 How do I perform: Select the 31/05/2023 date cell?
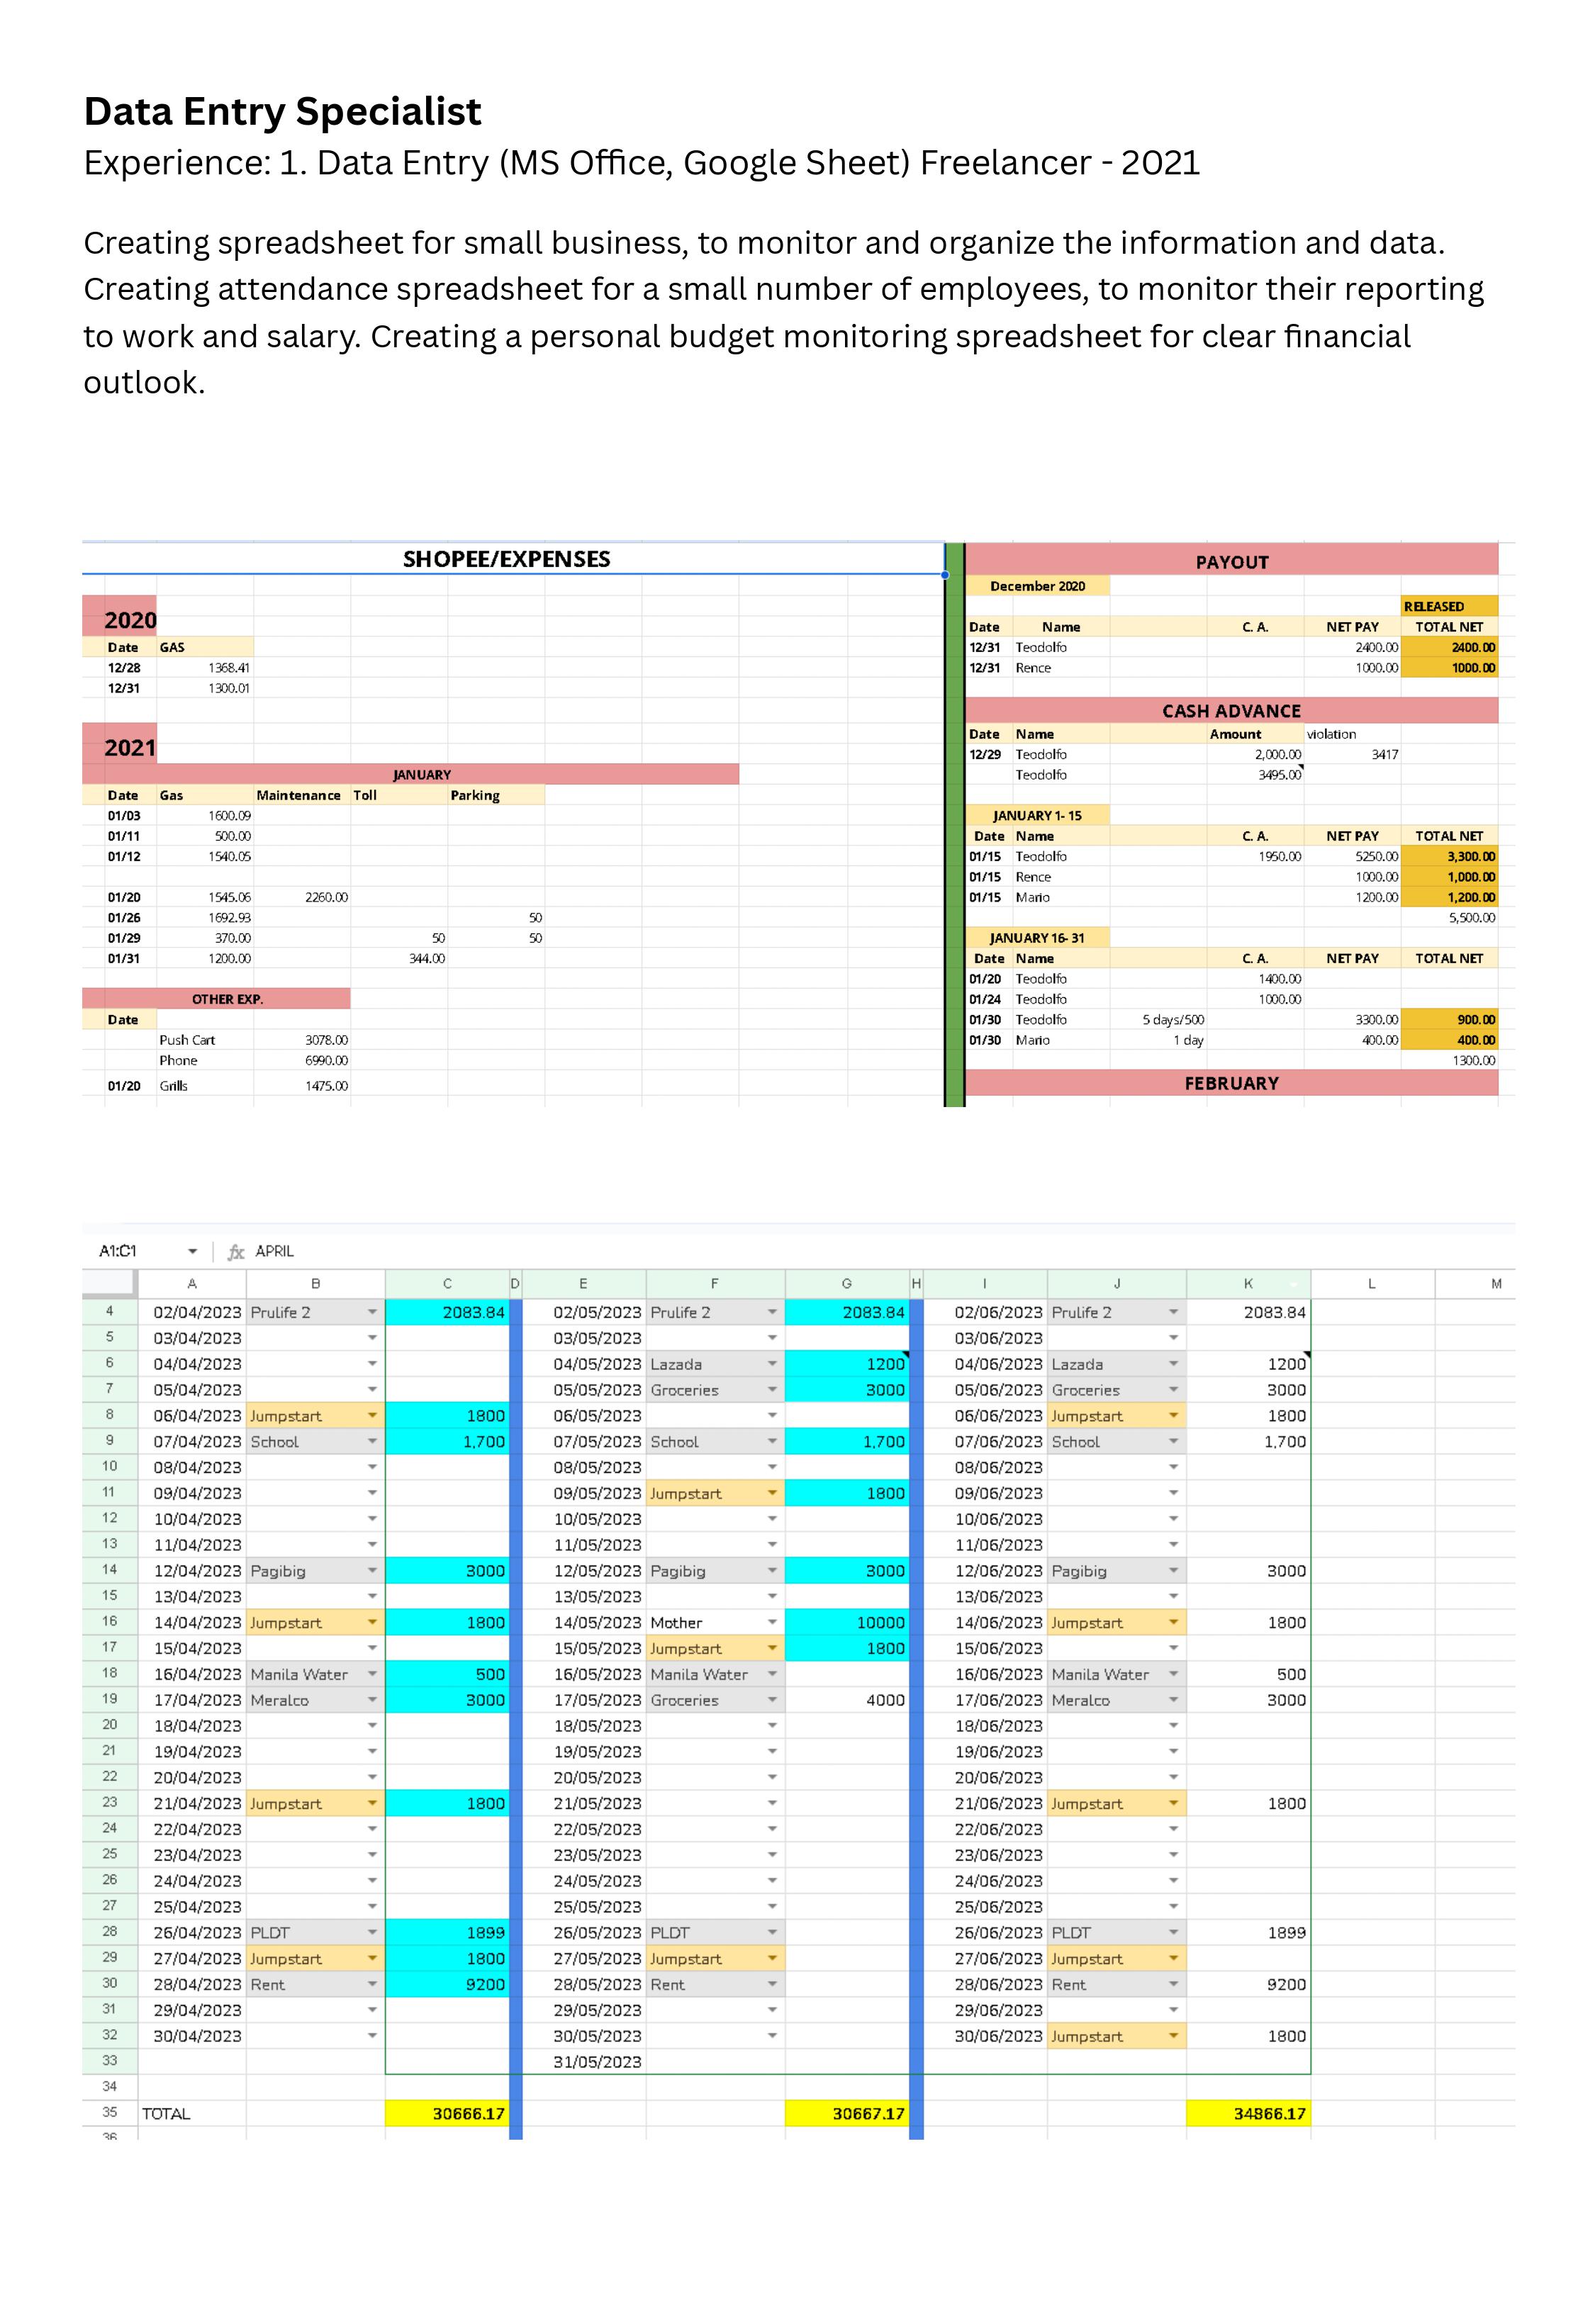pyautogui.click(x=584, y=2062)
